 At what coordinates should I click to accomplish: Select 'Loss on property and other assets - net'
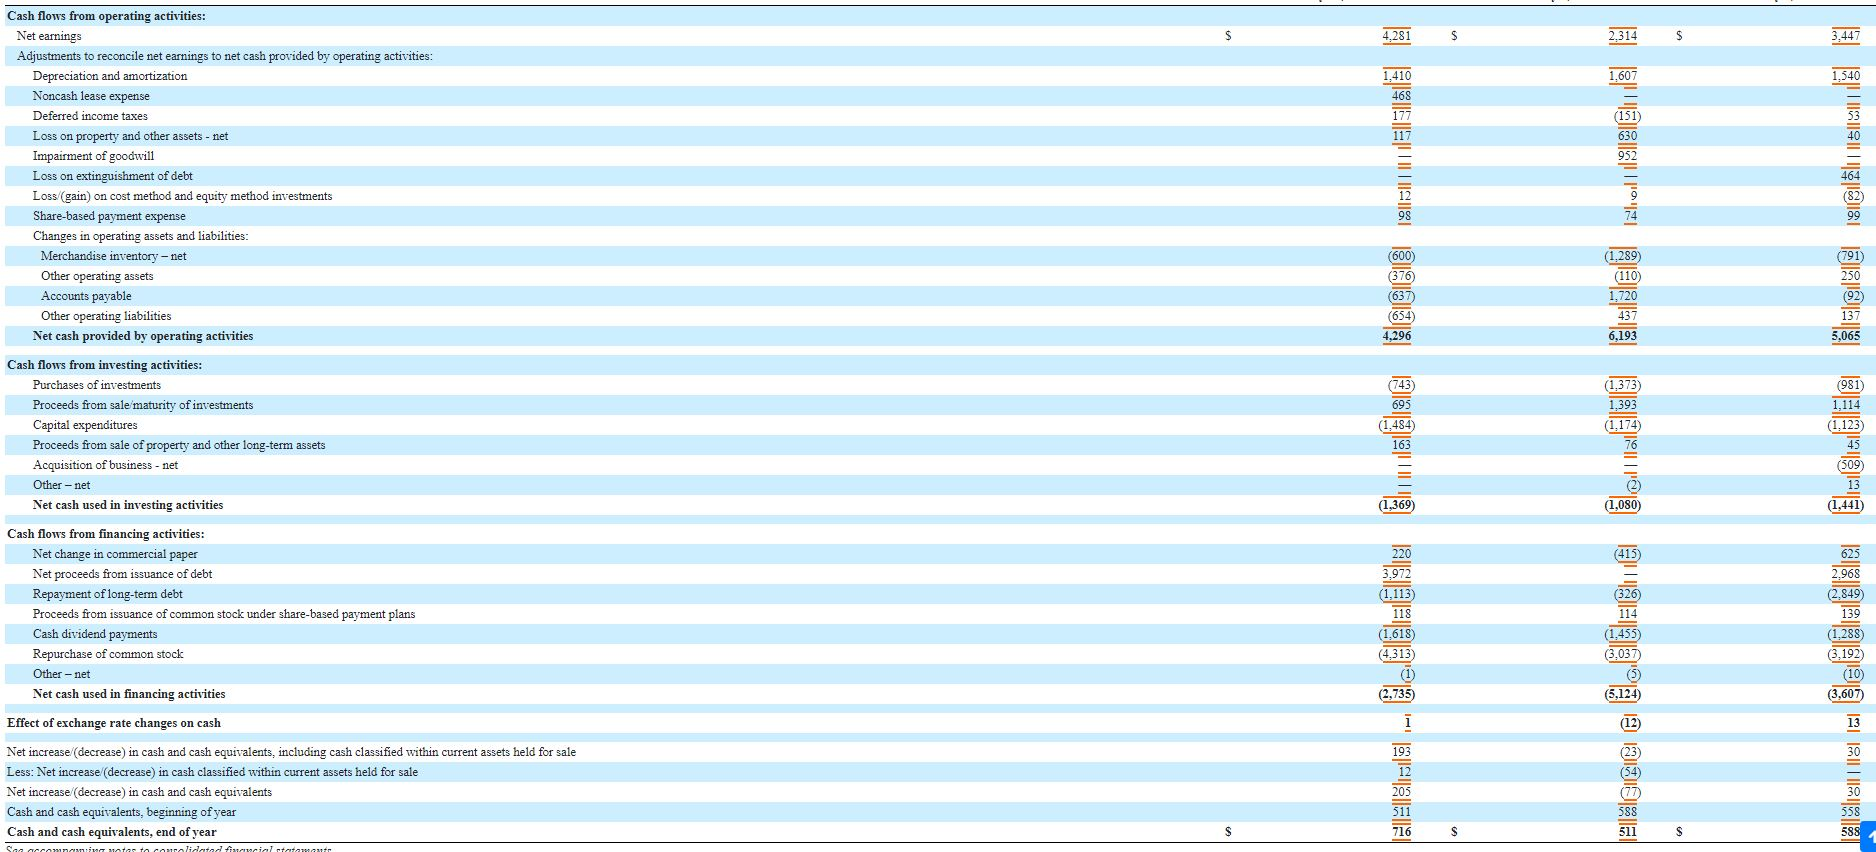click(130, 136)
